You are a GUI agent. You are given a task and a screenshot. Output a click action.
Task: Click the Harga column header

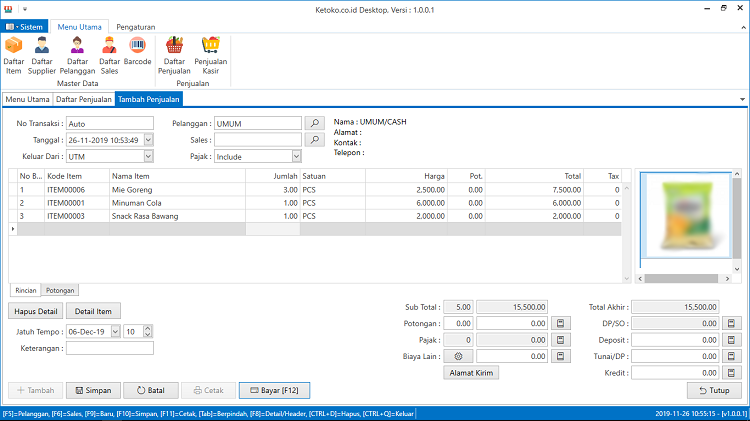pos(406,176)
